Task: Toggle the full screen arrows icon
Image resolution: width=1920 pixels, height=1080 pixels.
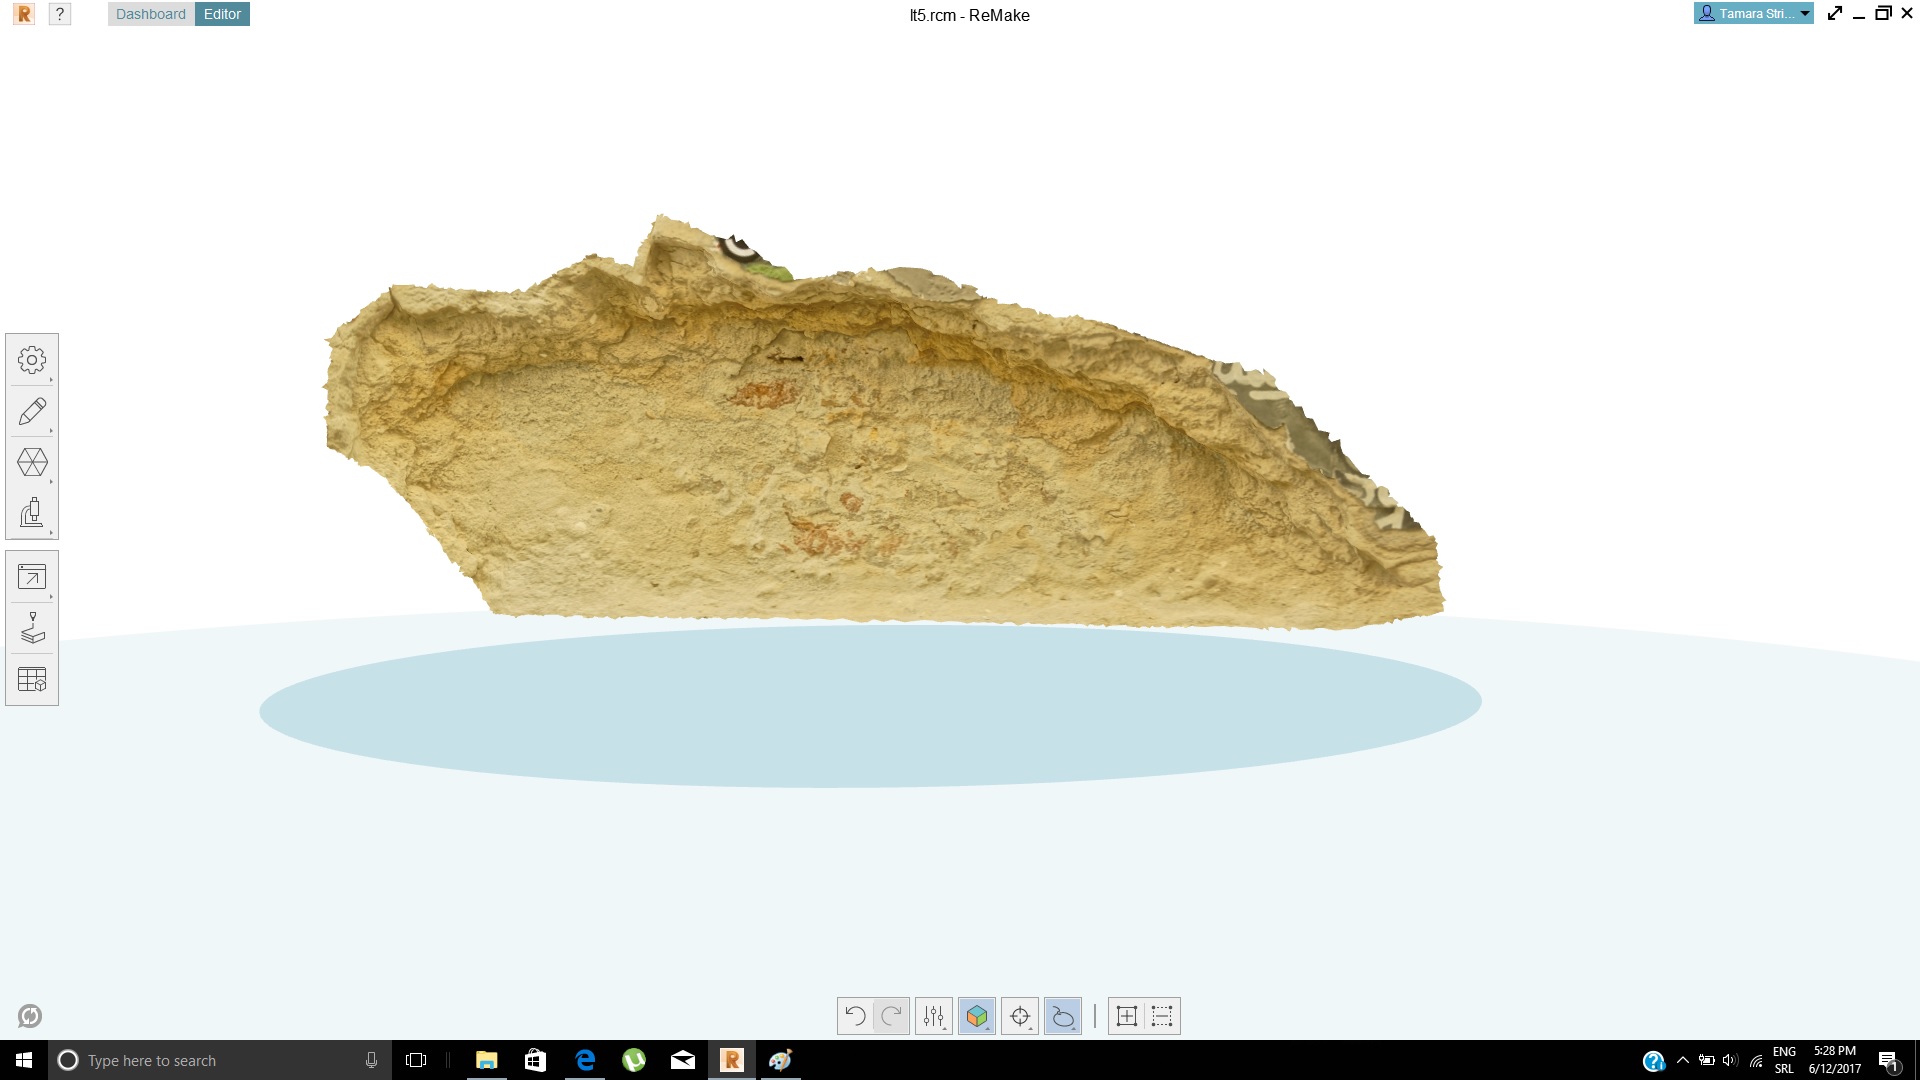Action: tap(1835, 13)
